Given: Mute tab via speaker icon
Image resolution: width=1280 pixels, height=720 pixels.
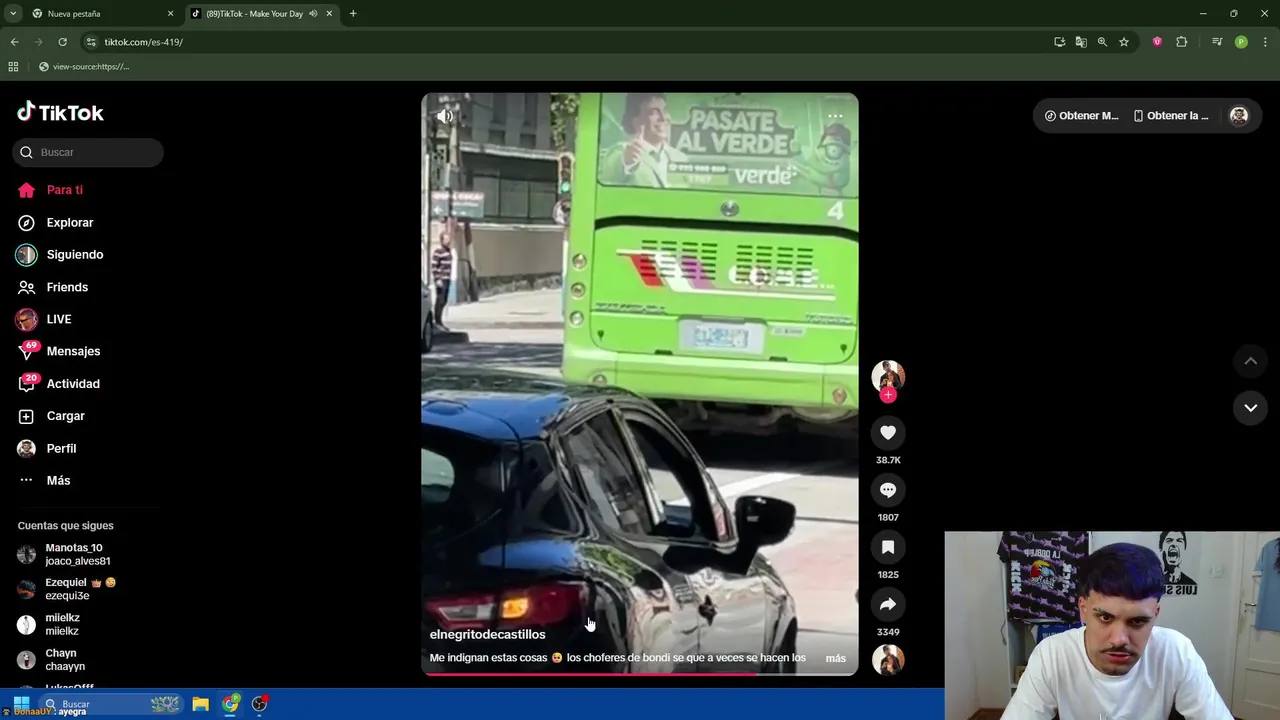Looking at the screenshot, I should tap(313, 14).
